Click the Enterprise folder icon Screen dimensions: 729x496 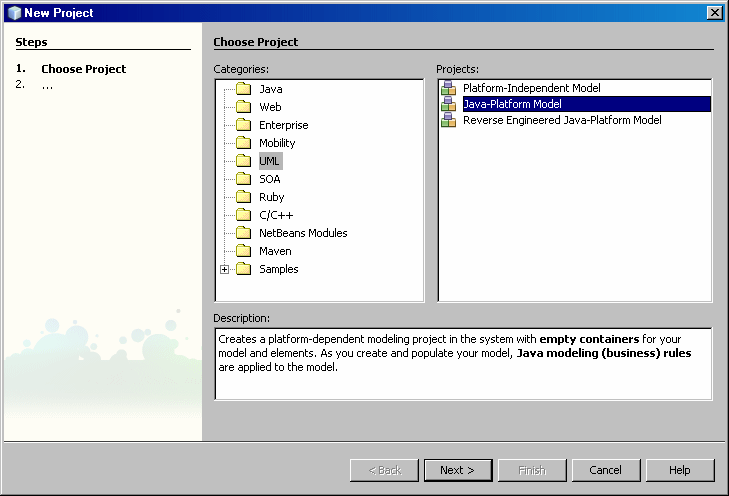point(243,125)
